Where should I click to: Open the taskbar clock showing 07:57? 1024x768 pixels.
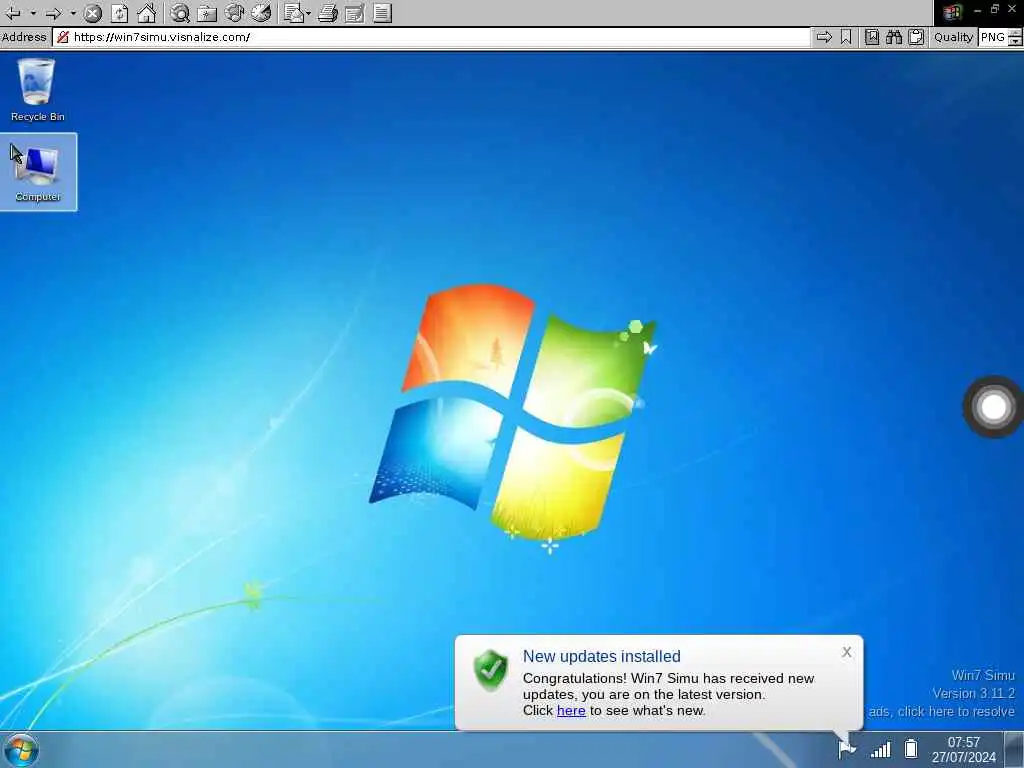tap(964, 750)
